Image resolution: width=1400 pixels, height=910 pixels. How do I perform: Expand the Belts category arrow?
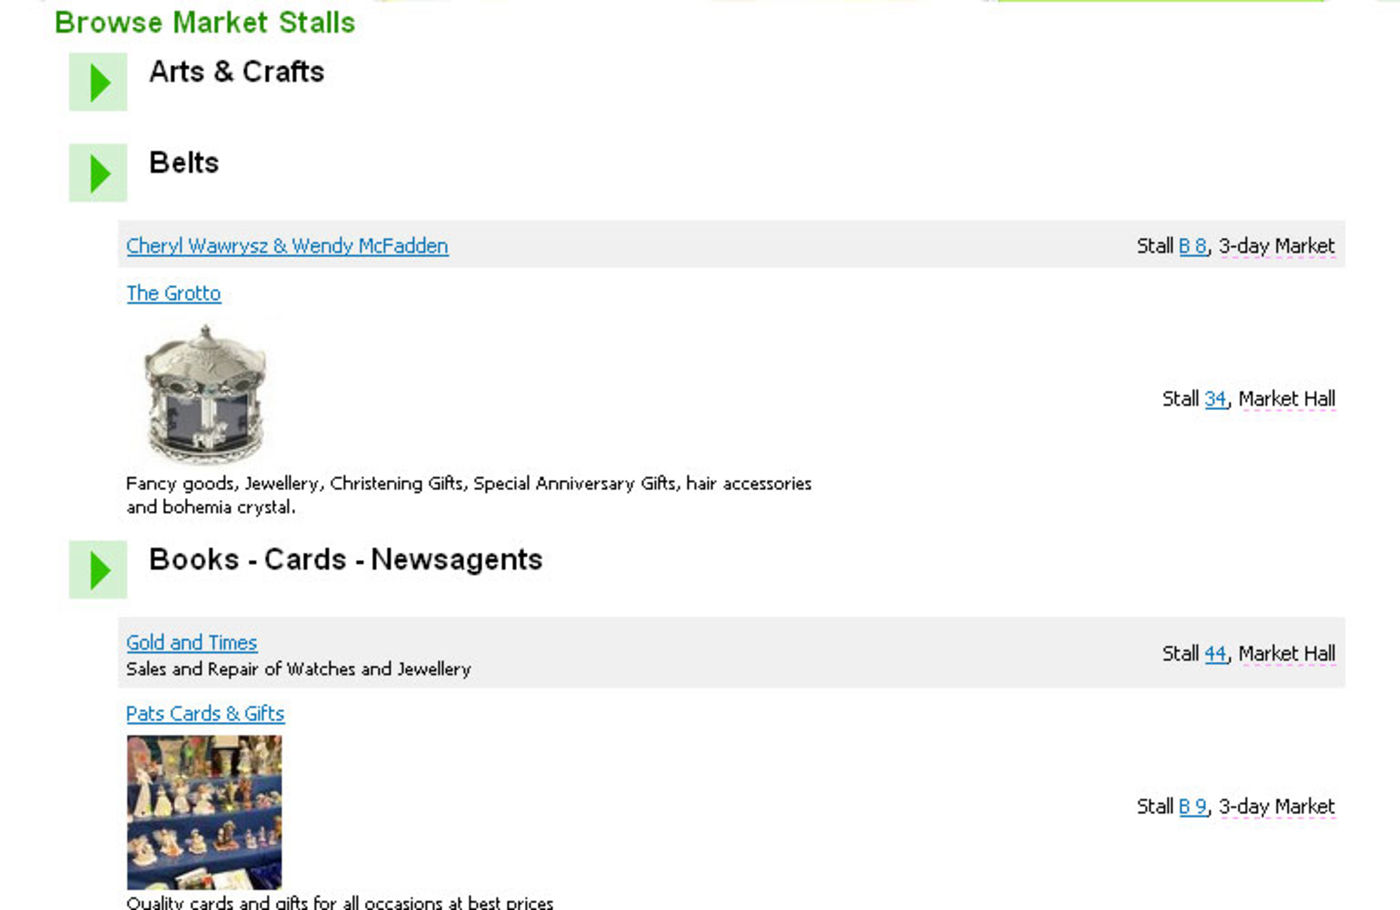(x=98, y=173)
